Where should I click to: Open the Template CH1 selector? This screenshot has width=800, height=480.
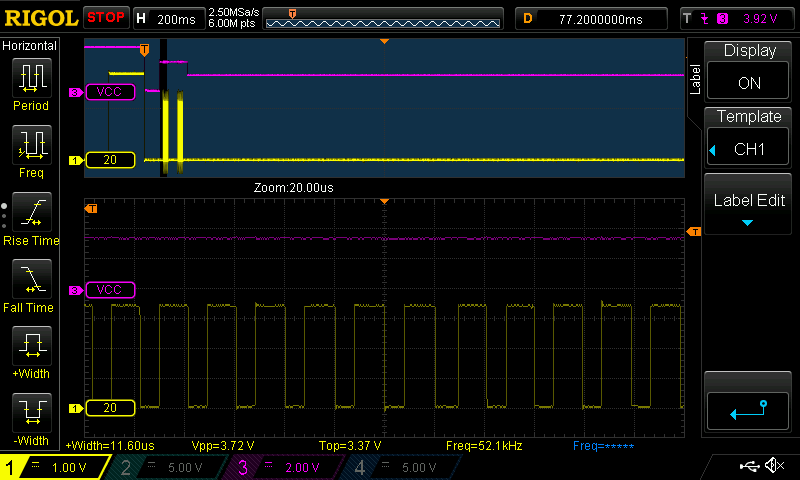coord(749,138)
